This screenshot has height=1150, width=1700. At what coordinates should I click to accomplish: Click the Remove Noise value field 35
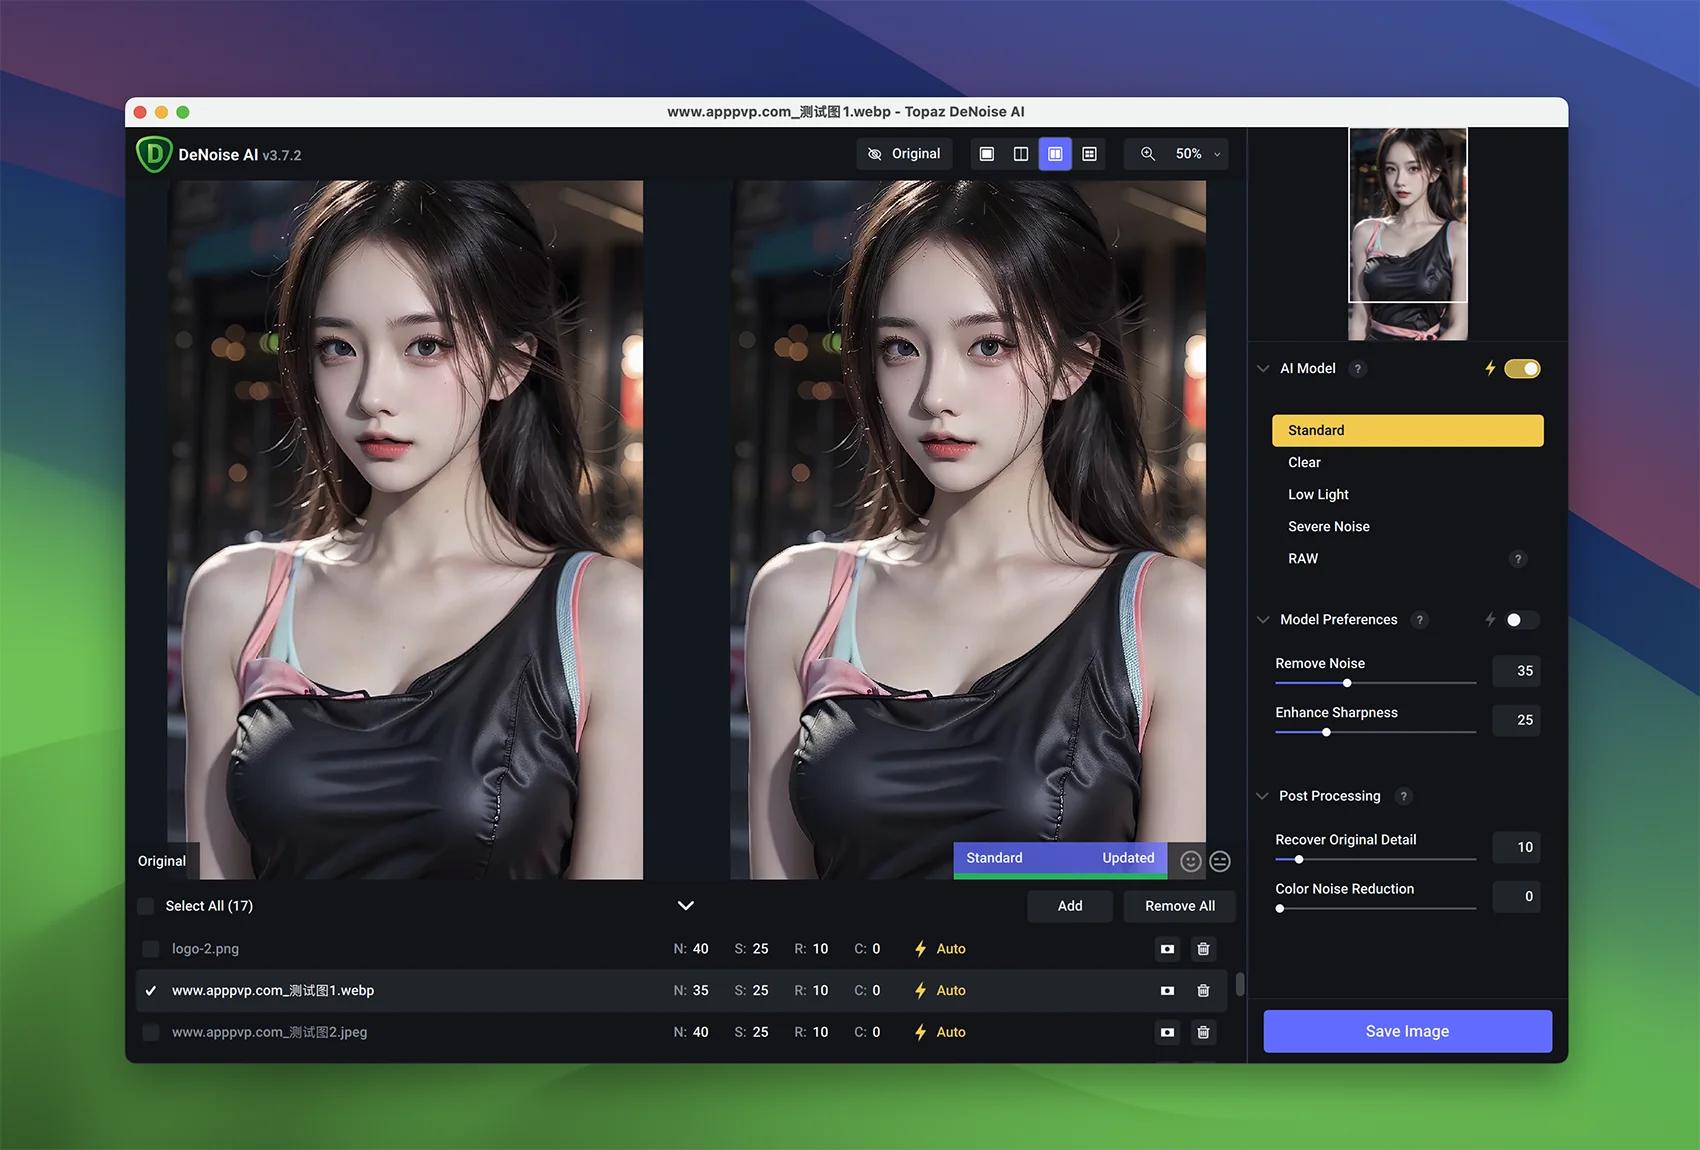click(x=1516, y=671)
